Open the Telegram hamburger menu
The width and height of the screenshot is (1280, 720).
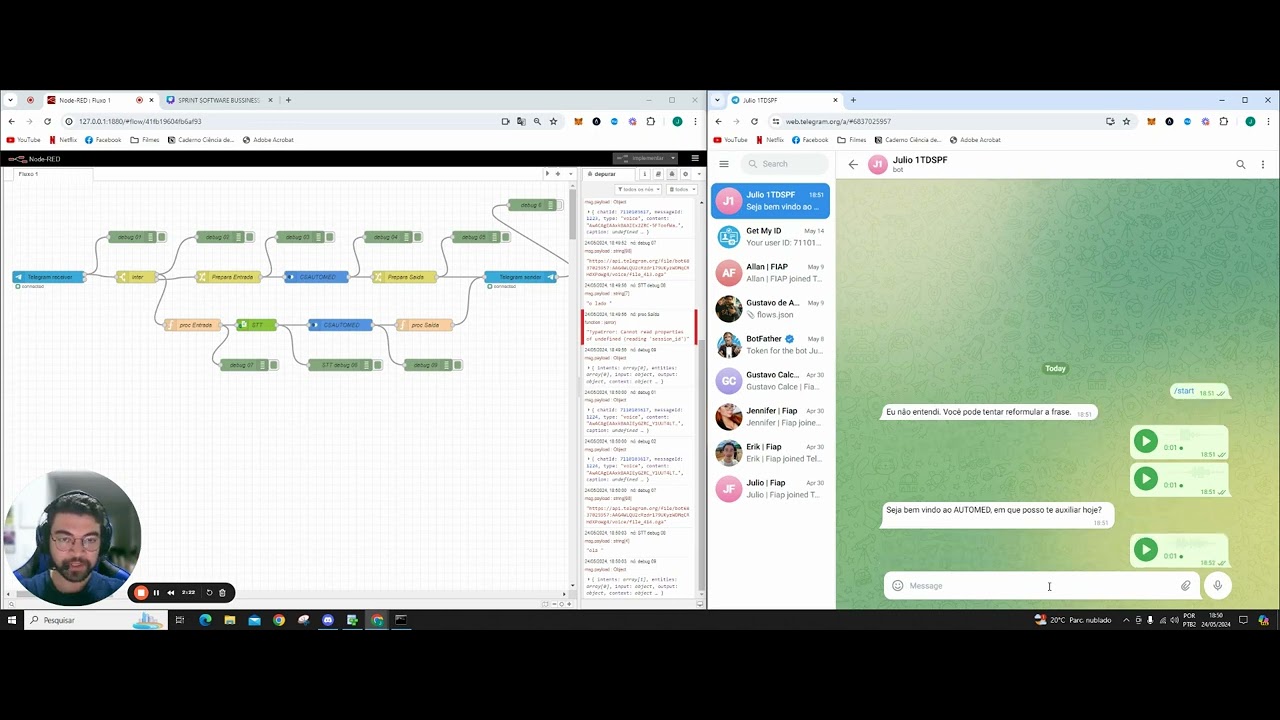coord(724,164)
